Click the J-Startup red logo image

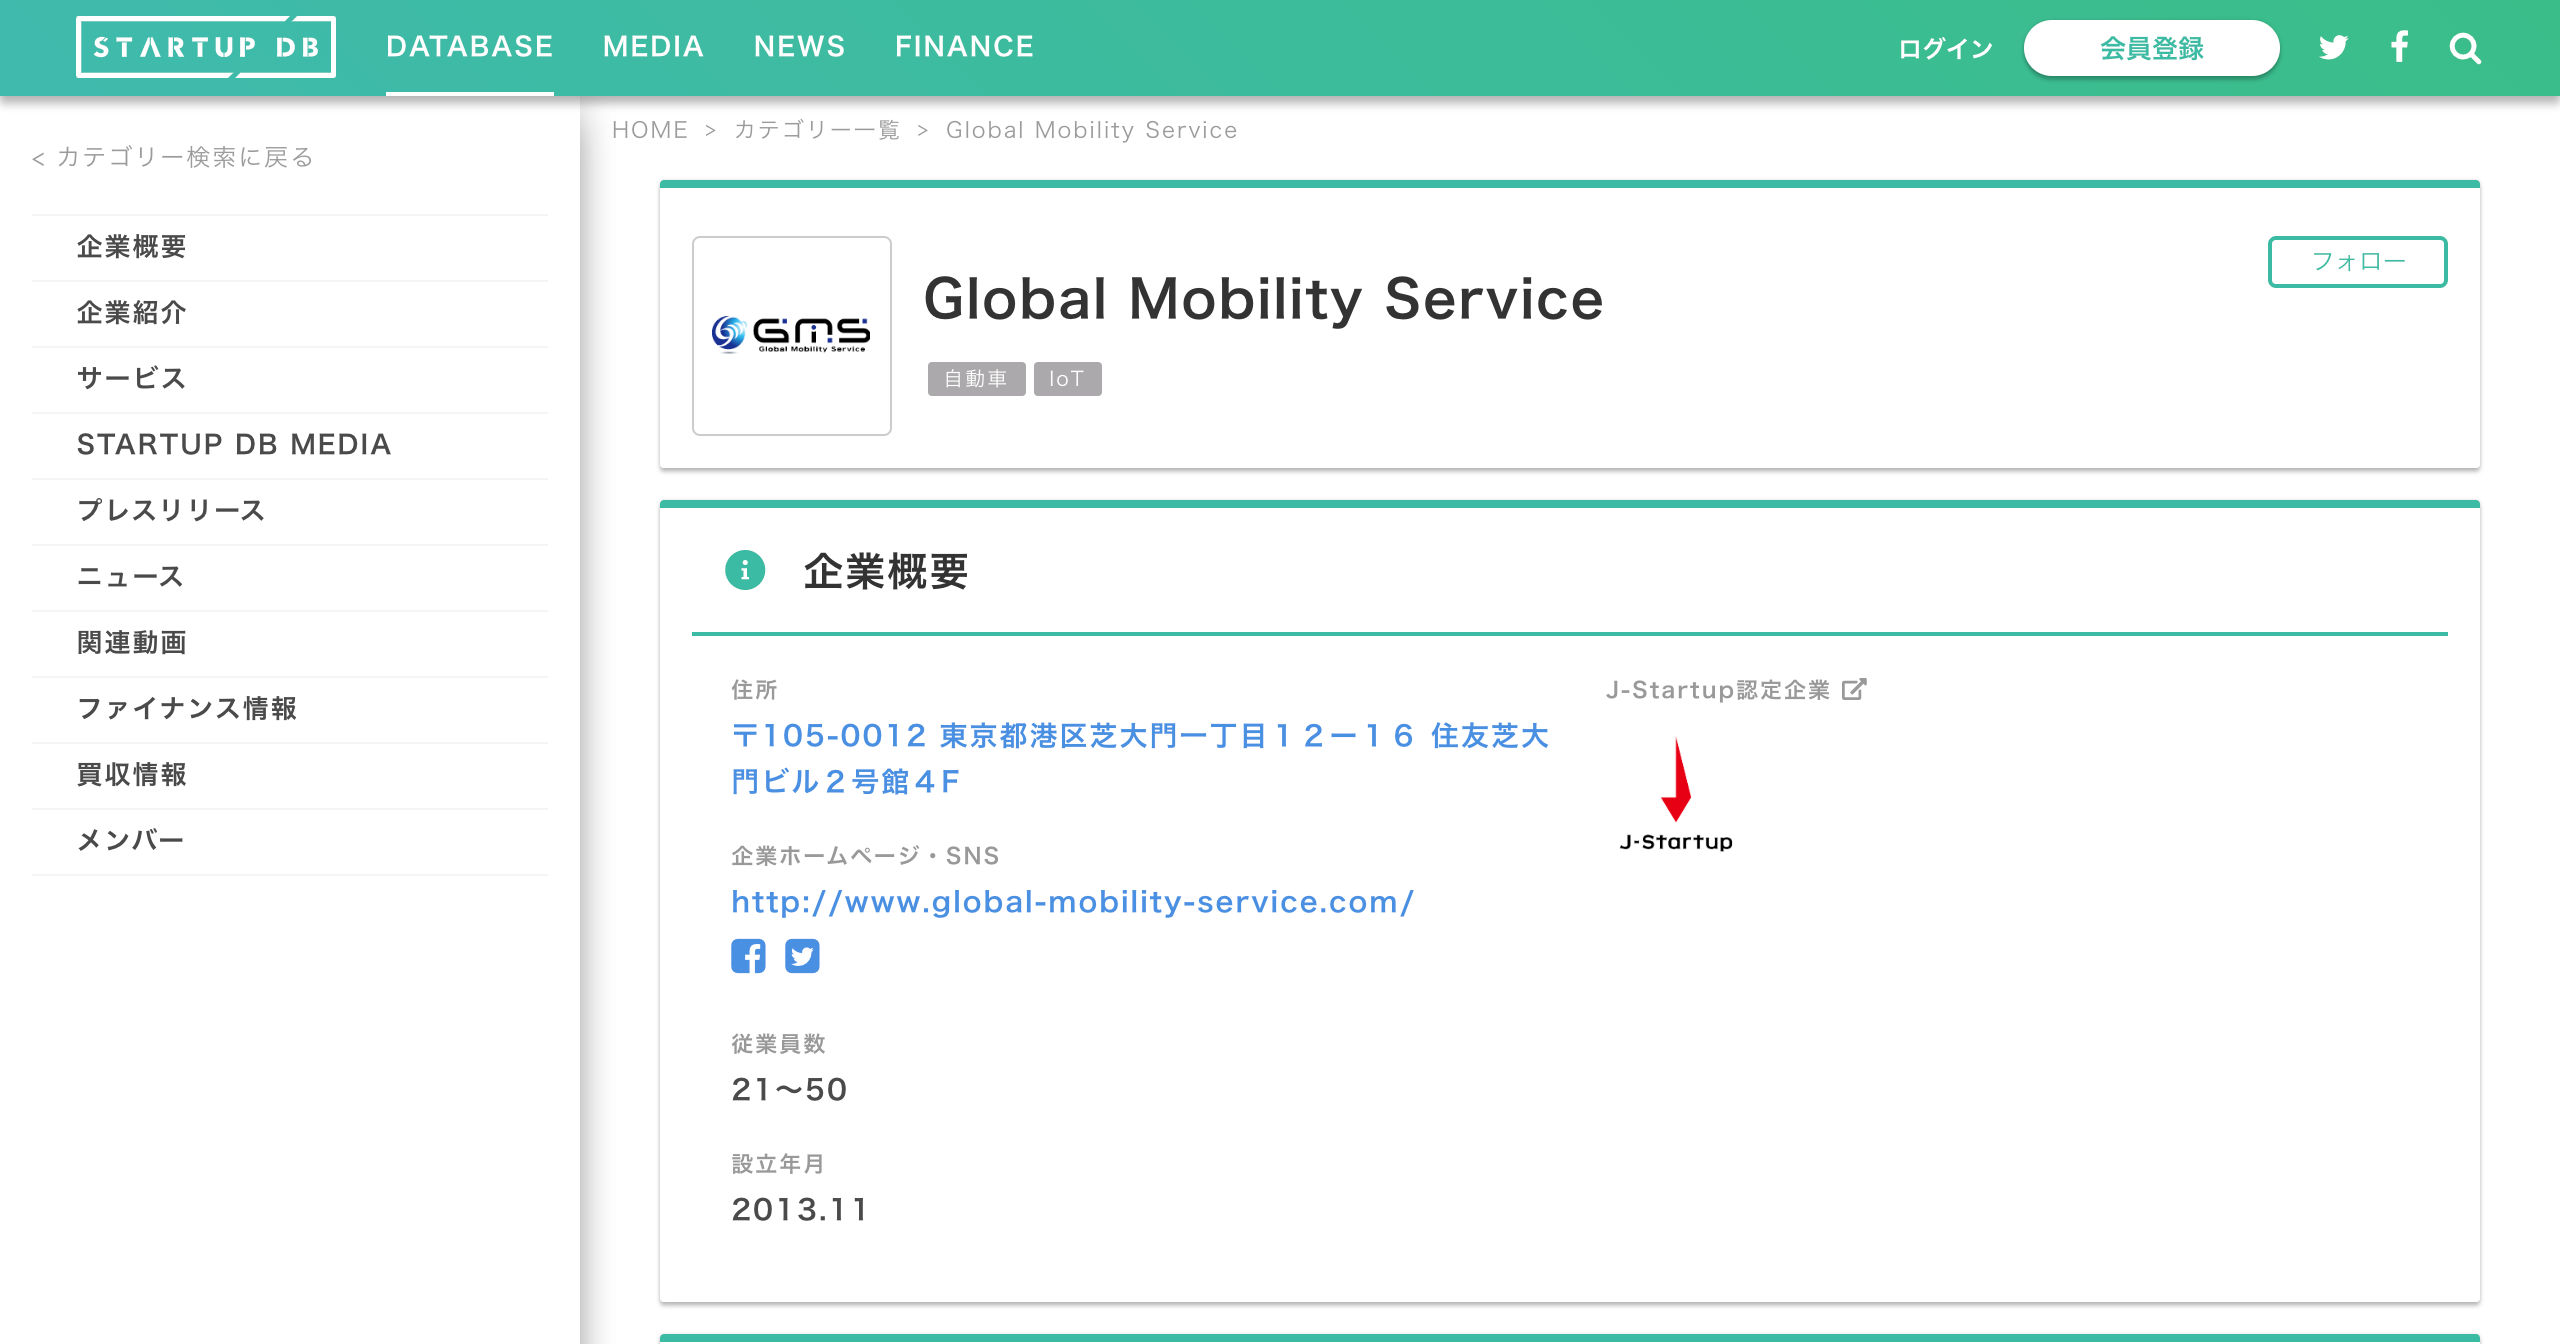pos(1676,795)
